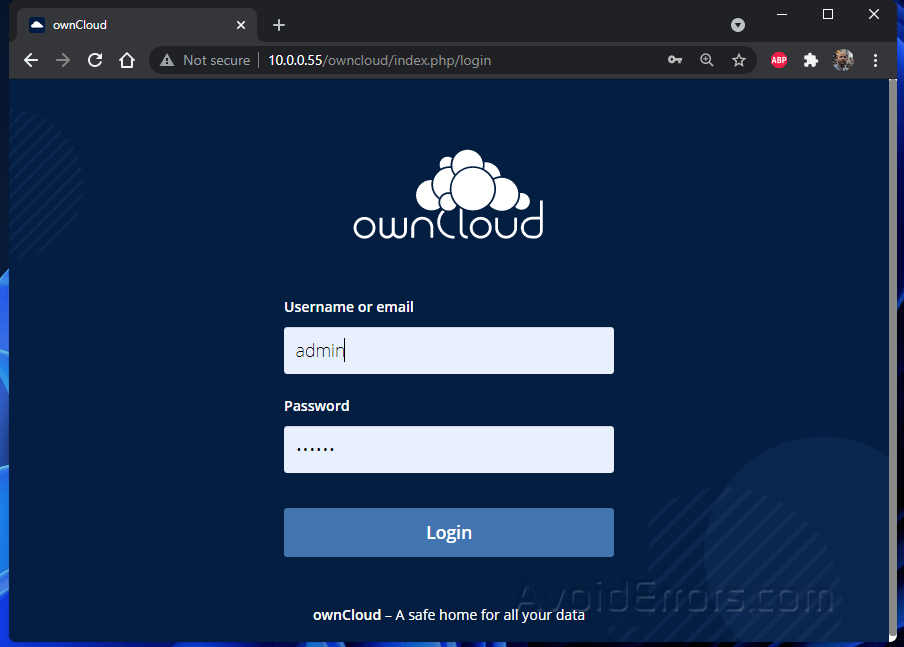Focus the Username or email field
904x647 pixels.
pyautogui.click(x=448, y=350)
